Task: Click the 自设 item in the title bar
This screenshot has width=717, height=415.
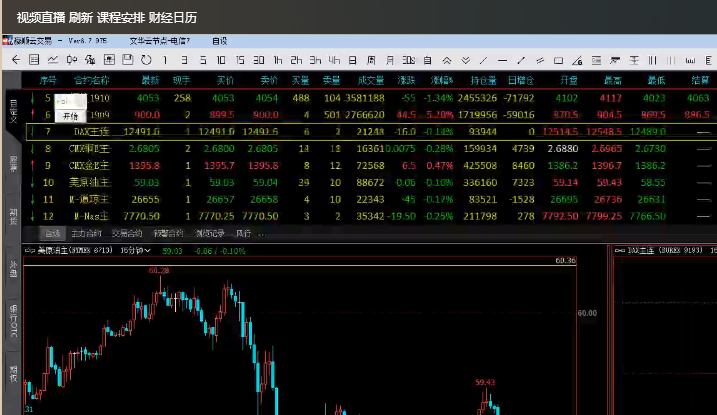Action: (x=219, y=41)
